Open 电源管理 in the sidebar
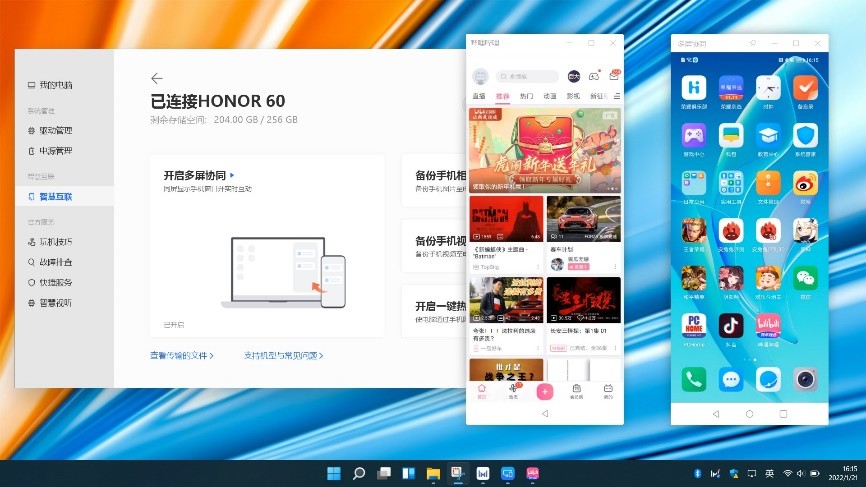866x487 pixels. pyautogui.click(x=56, y=151)
